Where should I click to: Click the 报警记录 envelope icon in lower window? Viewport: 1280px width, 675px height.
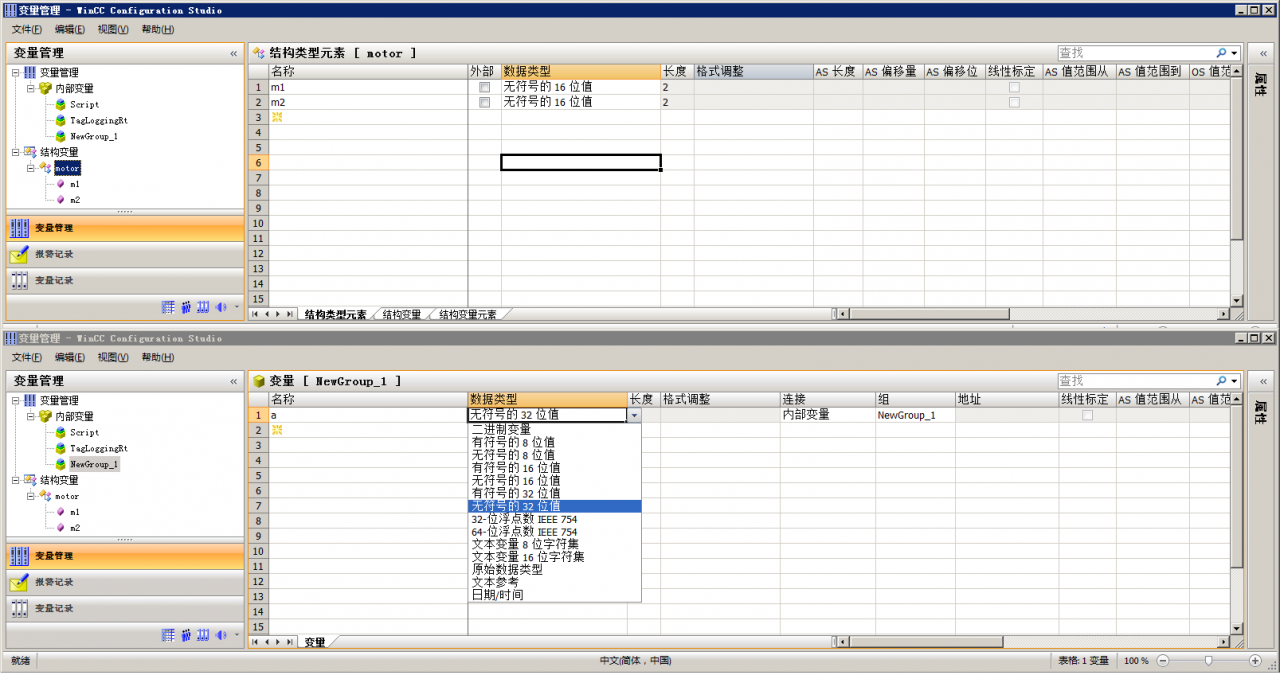pyautogui.click(x=19, y=582)
